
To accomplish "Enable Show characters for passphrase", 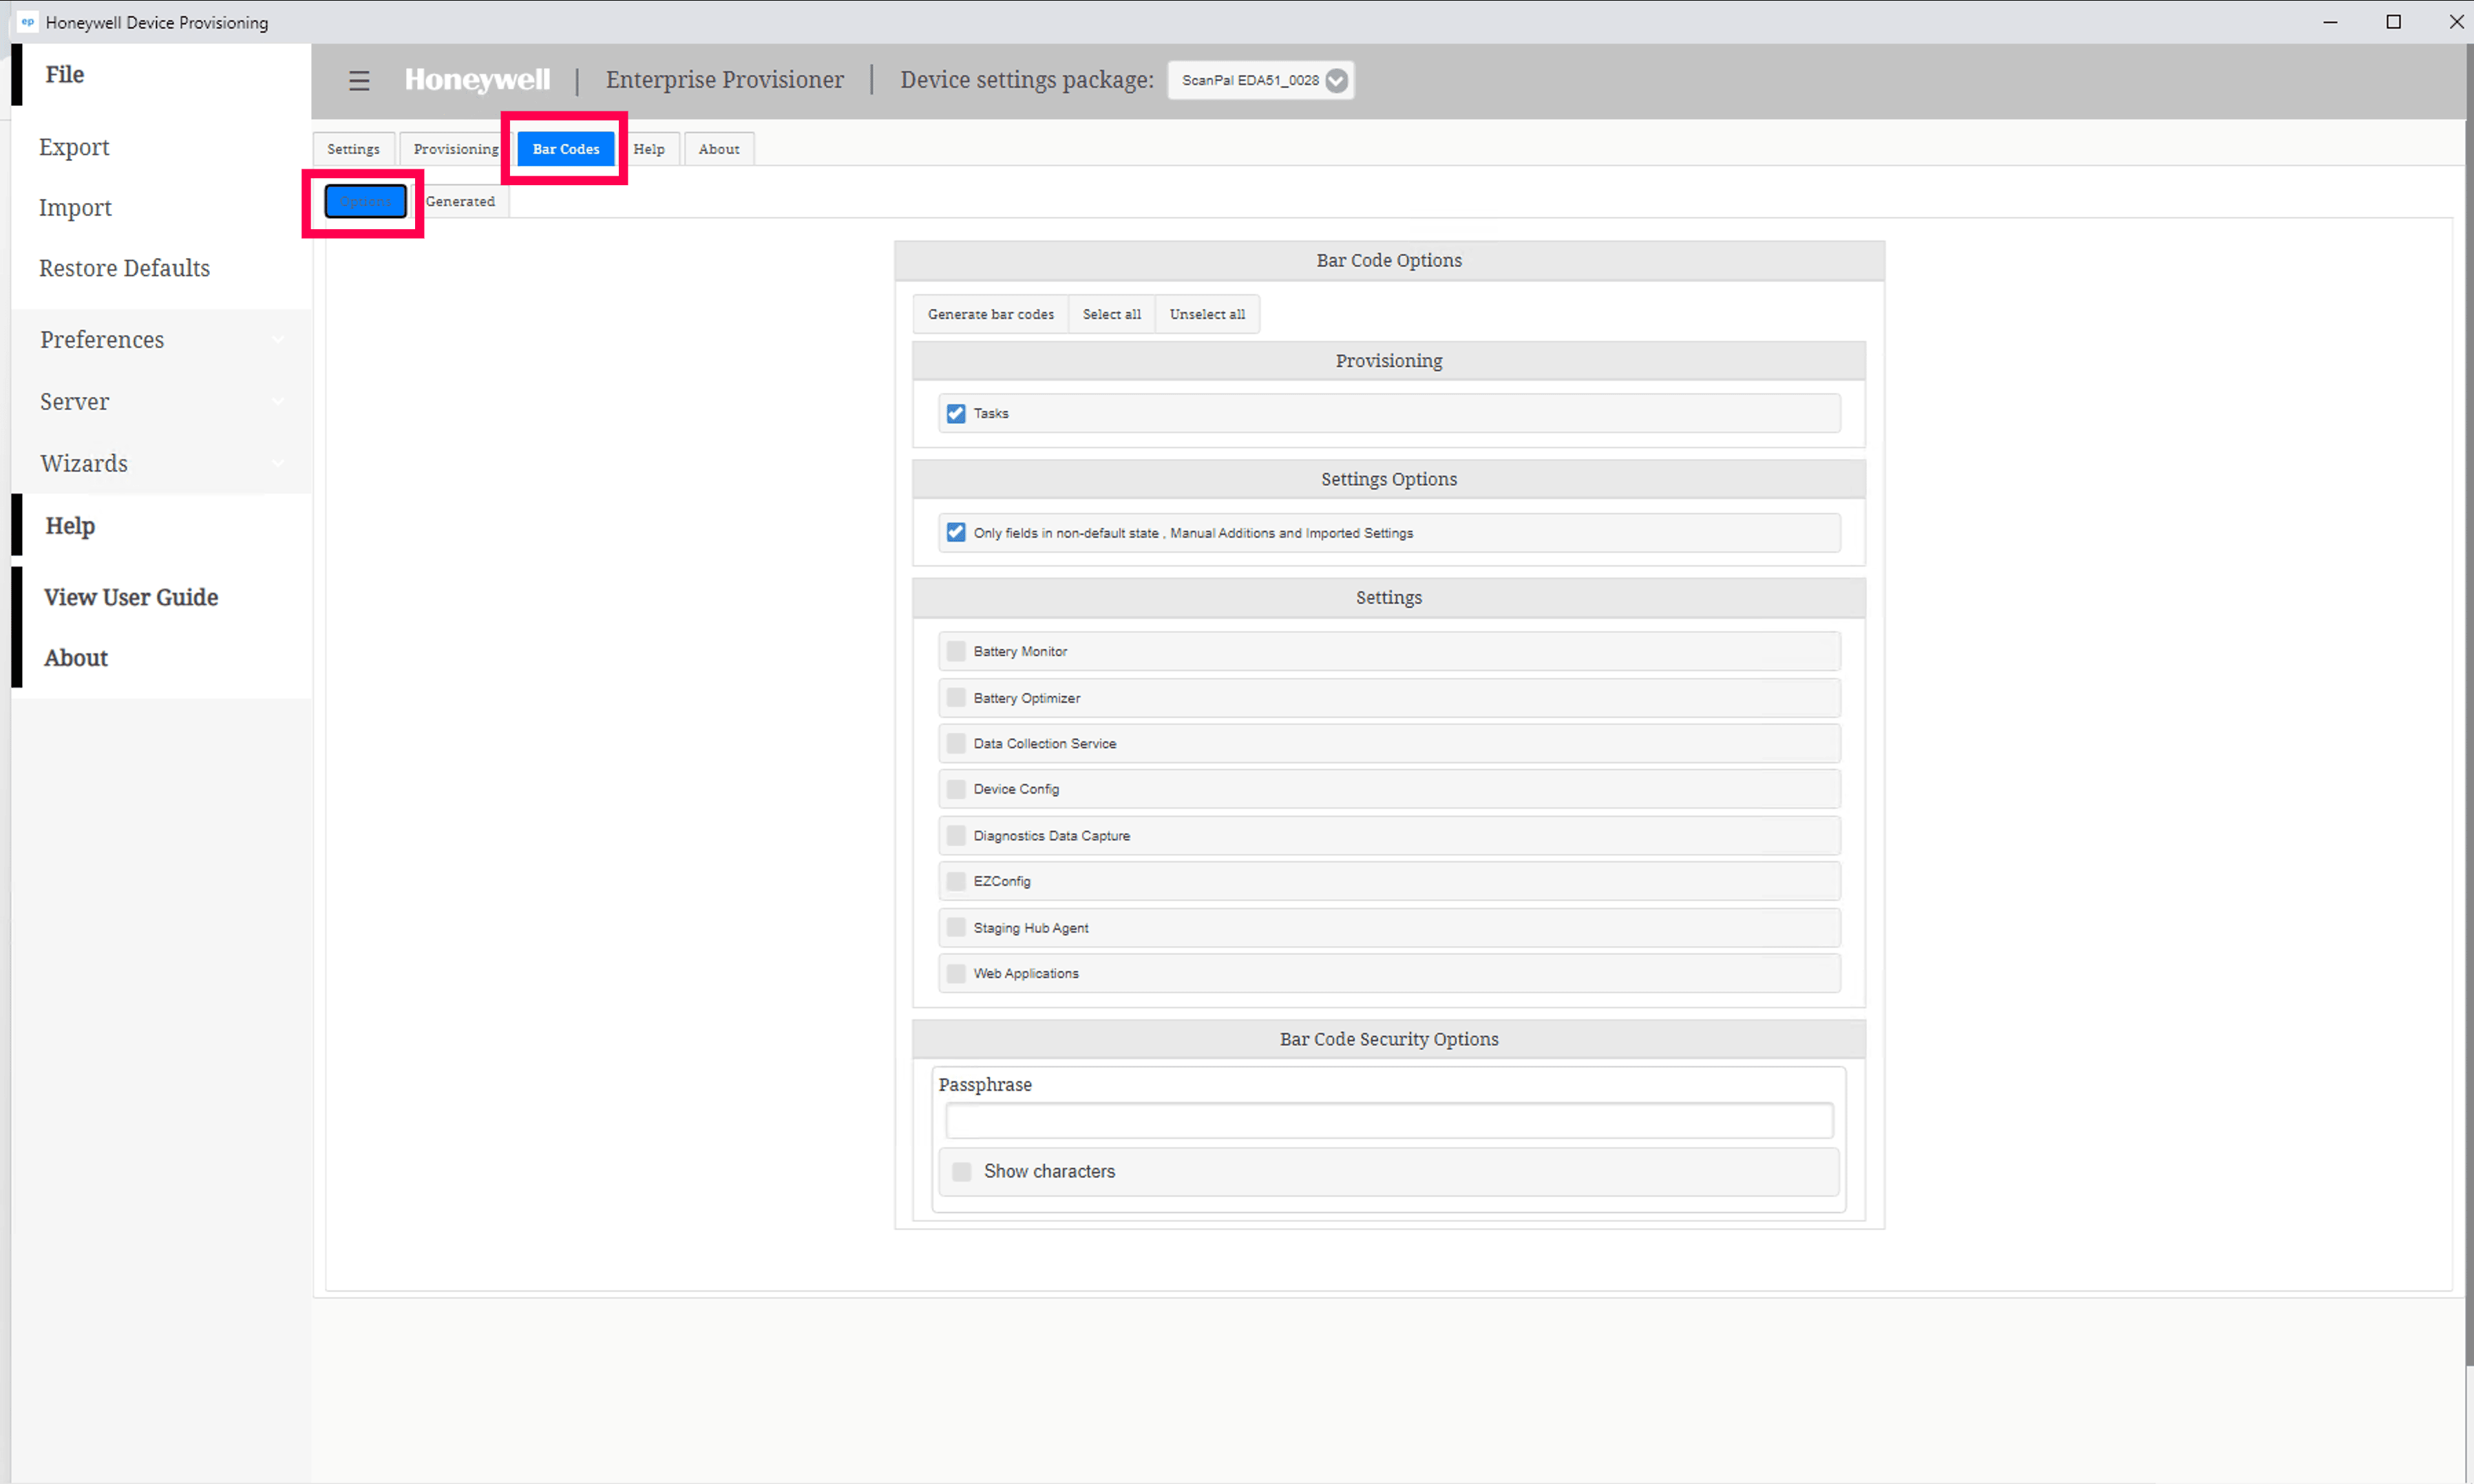I will click(962, 1172).
